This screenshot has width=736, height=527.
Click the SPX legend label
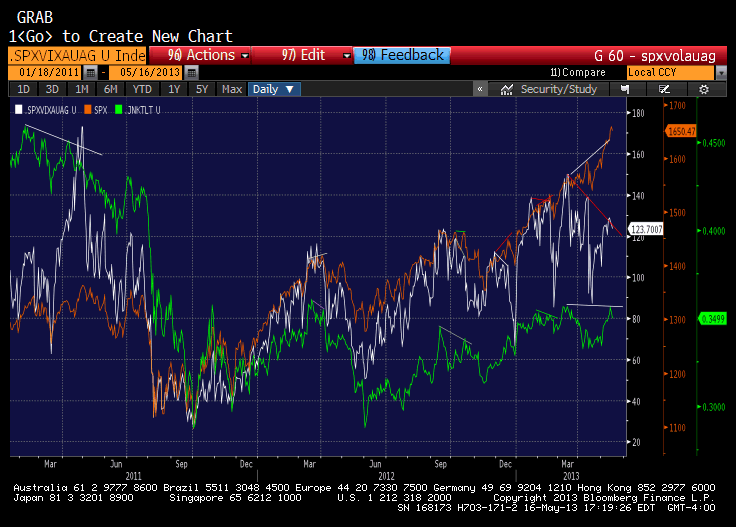click(100, 110)
